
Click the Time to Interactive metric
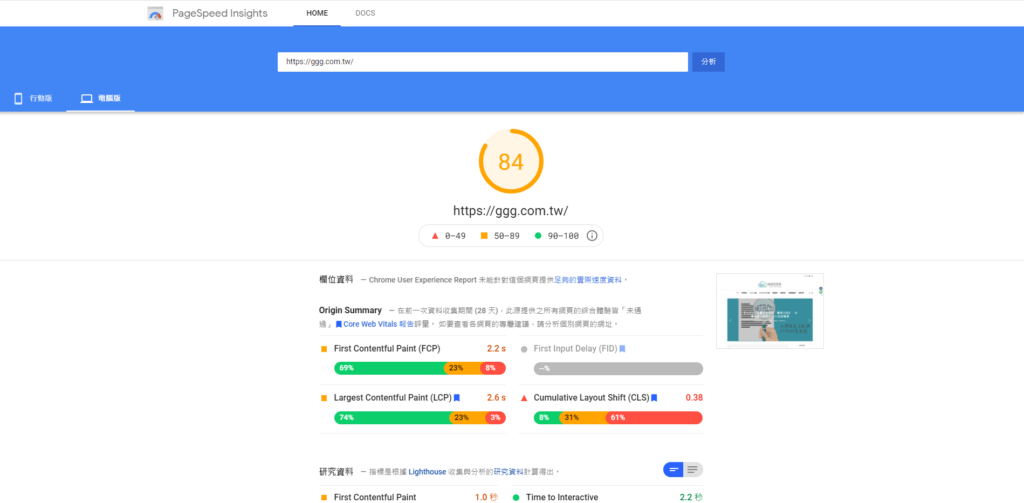(x=562, y=497)
